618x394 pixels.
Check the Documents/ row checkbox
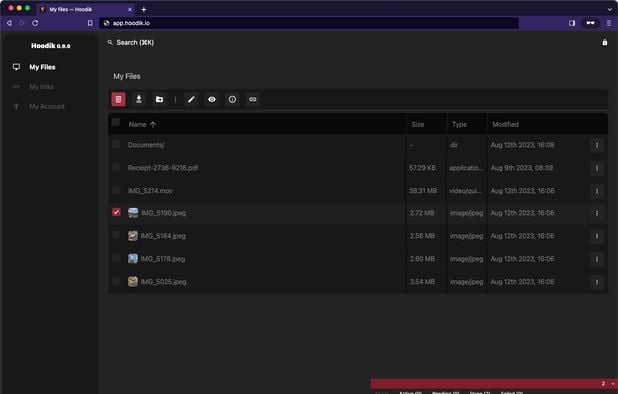click(116, 144)
